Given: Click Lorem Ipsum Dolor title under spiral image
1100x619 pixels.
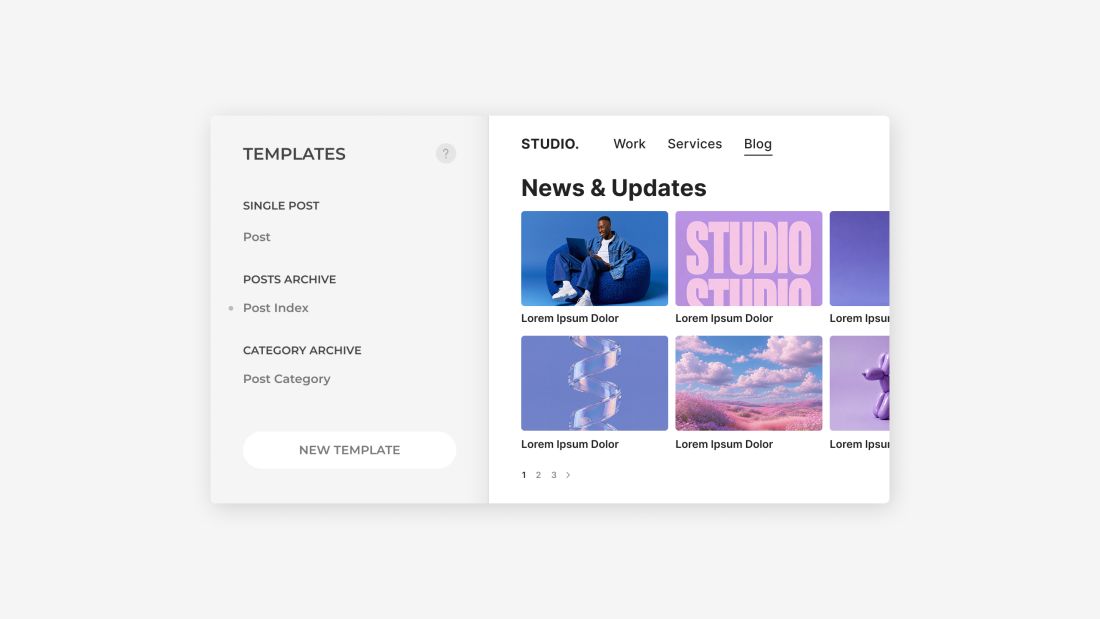Looking at the screenshot, I should pyautogui.click(x=570, y=444).
